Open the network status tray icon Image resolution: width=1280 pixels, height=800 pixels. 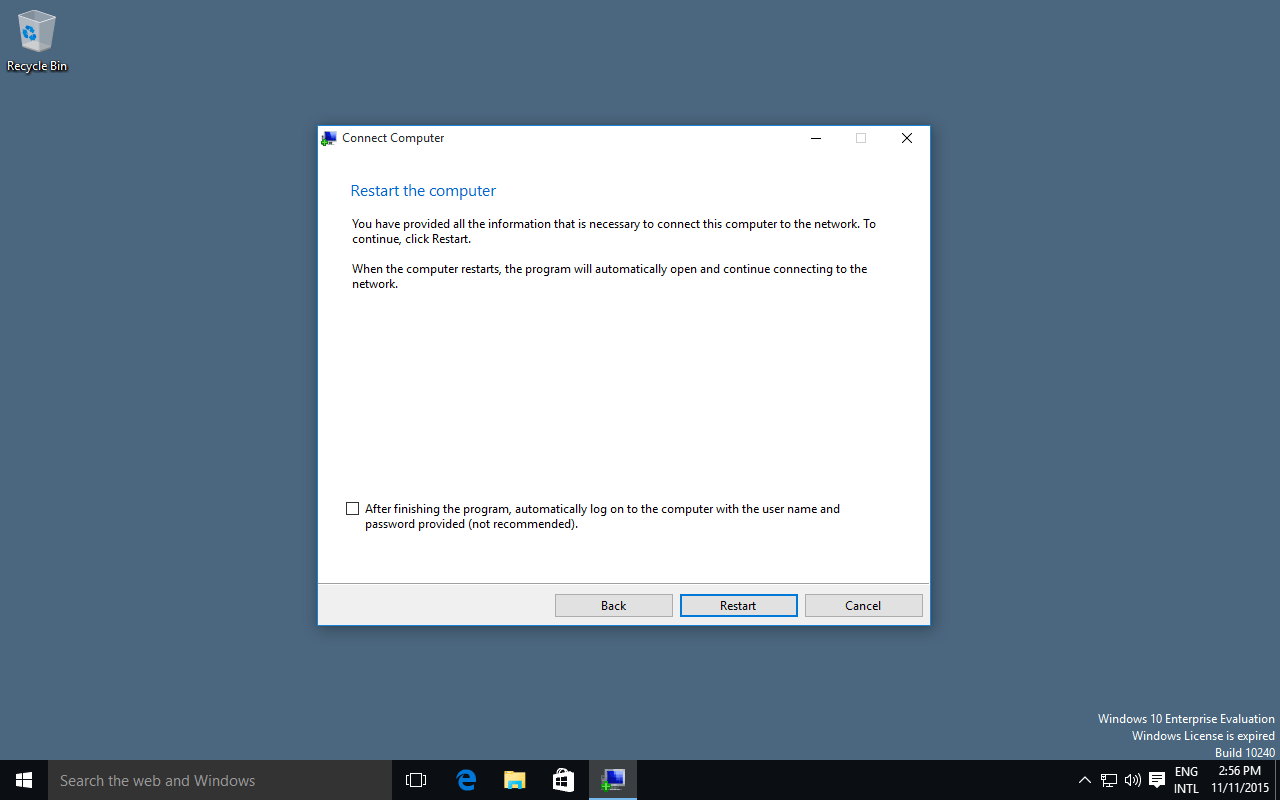tap(1109, 780)
